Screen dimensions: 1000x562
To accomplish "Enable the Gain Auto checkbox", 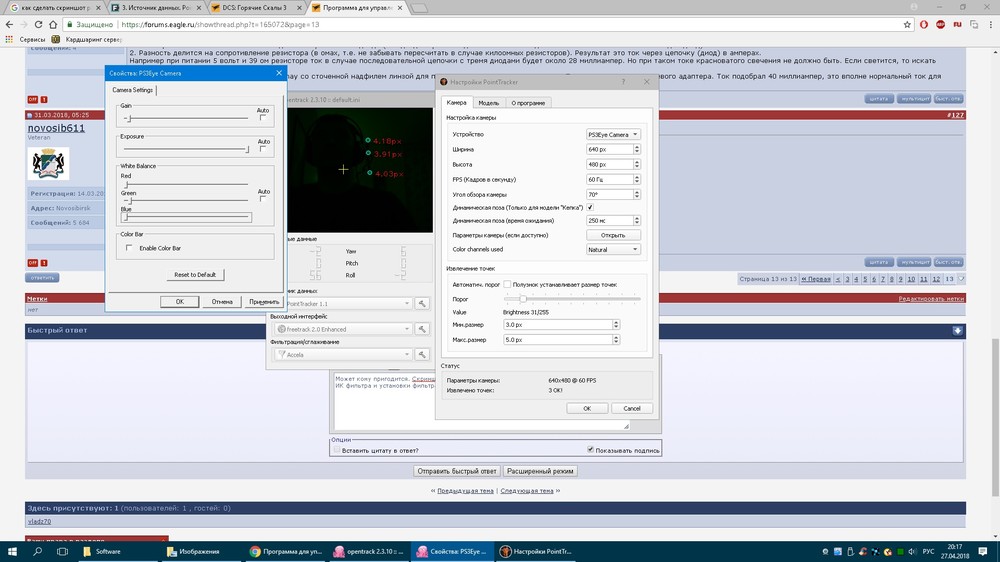I will [x=263, y=117].
